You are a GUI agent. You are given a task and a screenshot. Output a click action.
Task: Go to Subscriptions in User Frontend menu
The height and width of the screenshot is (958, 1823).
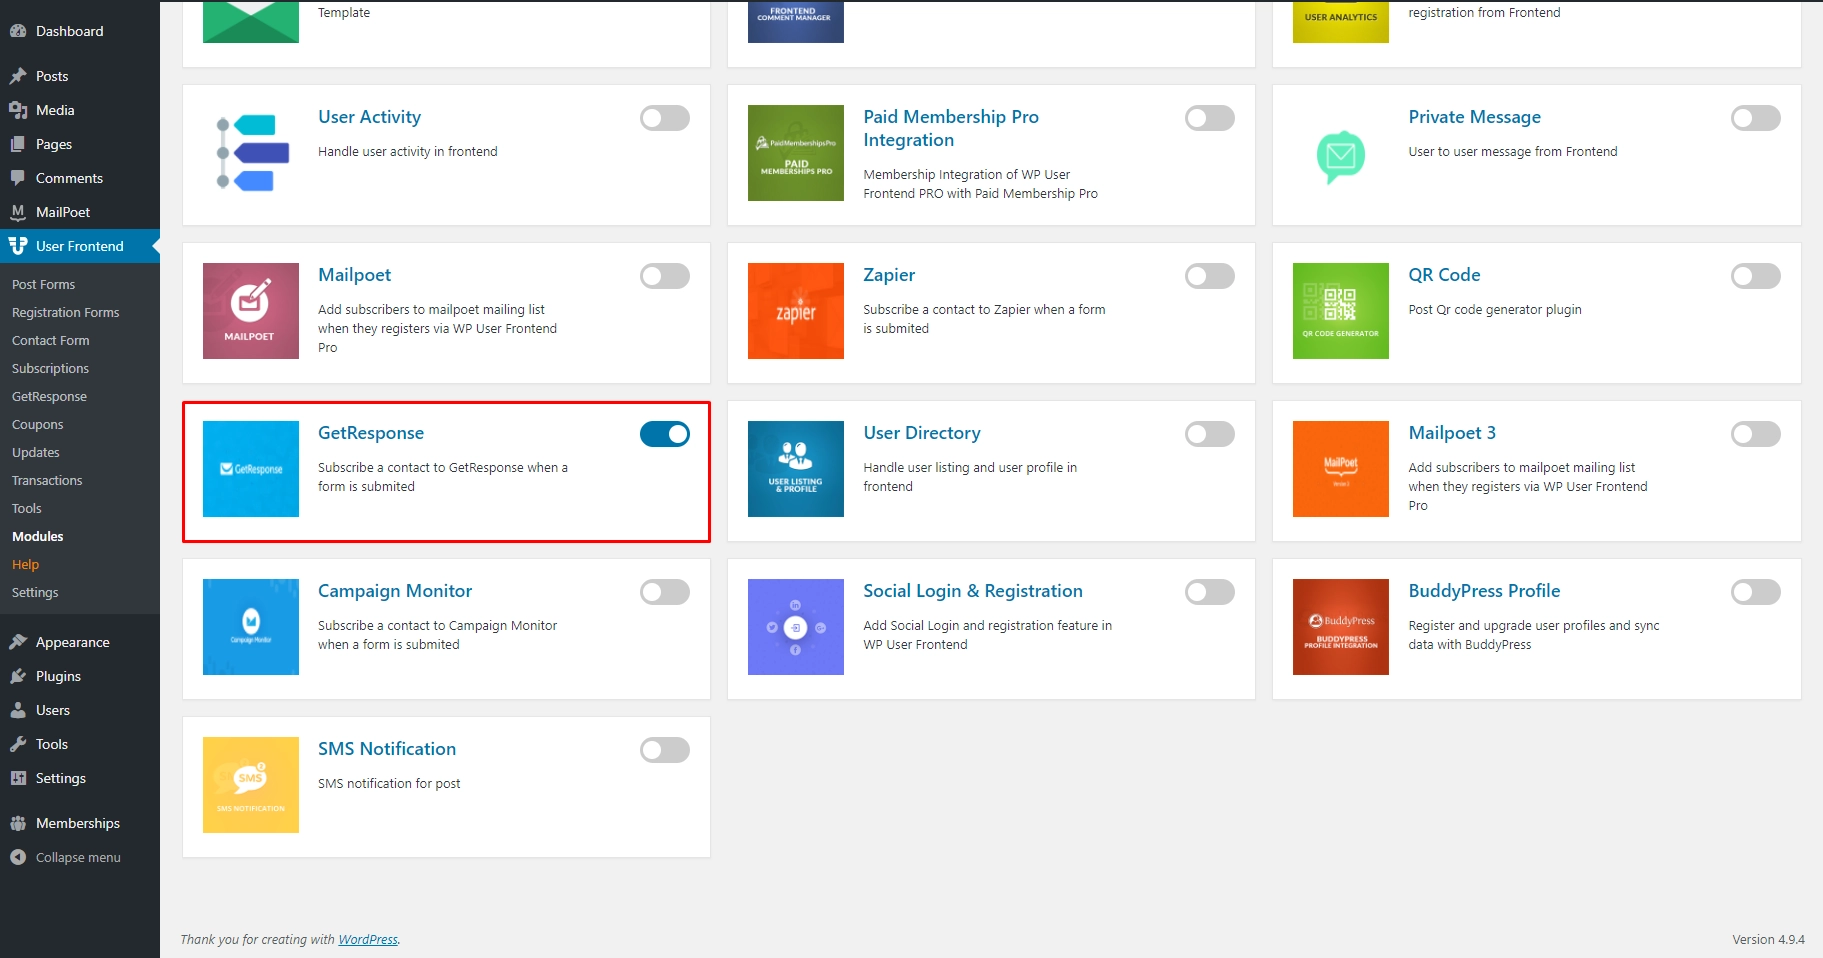click(50, 368)
